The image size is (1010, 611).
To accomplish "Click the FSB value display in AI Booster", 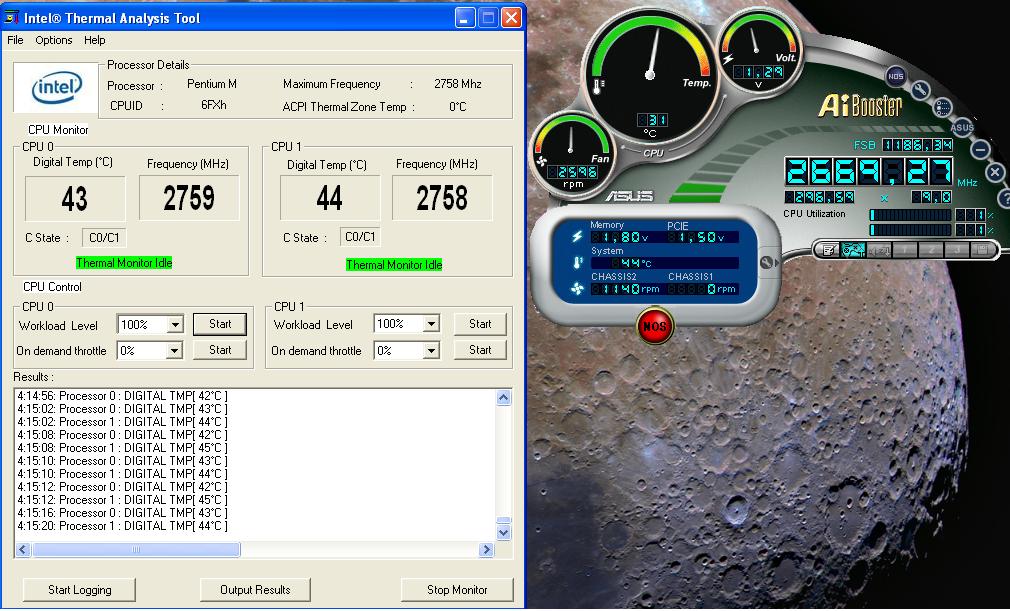I will click(917, 145).
